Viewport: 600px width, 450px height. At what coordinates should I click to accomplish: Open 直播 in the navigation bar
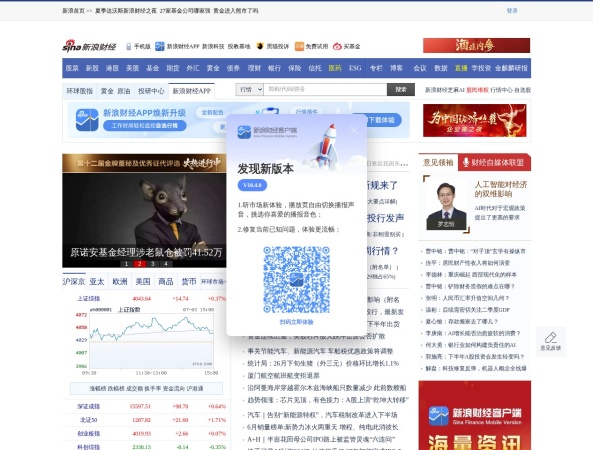[x=461, y=68]
